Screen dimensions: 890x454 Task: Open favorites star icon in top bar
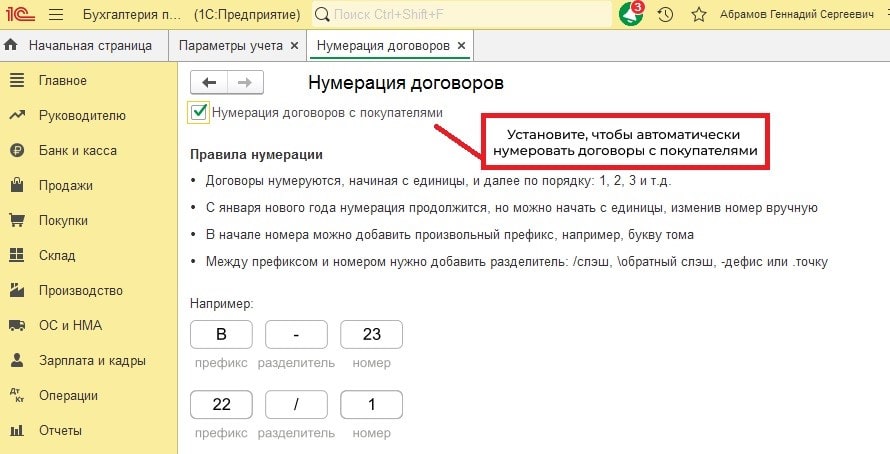tap(698, 15)
